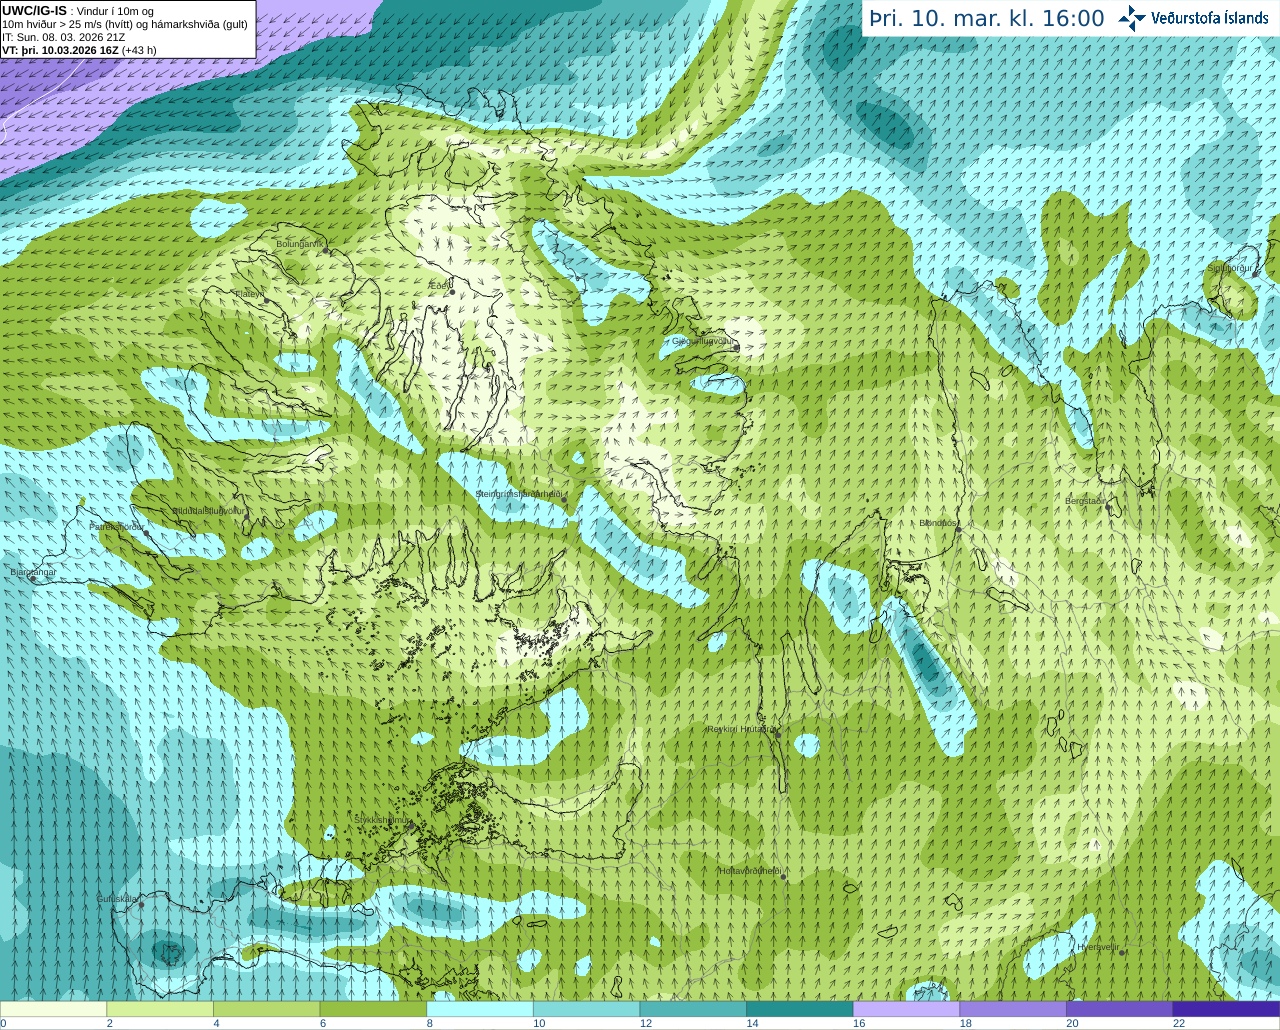Click the 10–12 m/s legend swatch

pyautogui.click(x=586, y=1009)
